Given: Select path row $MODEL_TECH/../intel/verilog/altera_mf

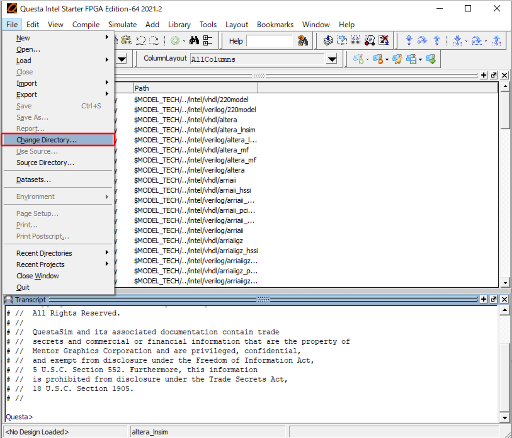Looking at the screenshot, I should coord(195,160).
